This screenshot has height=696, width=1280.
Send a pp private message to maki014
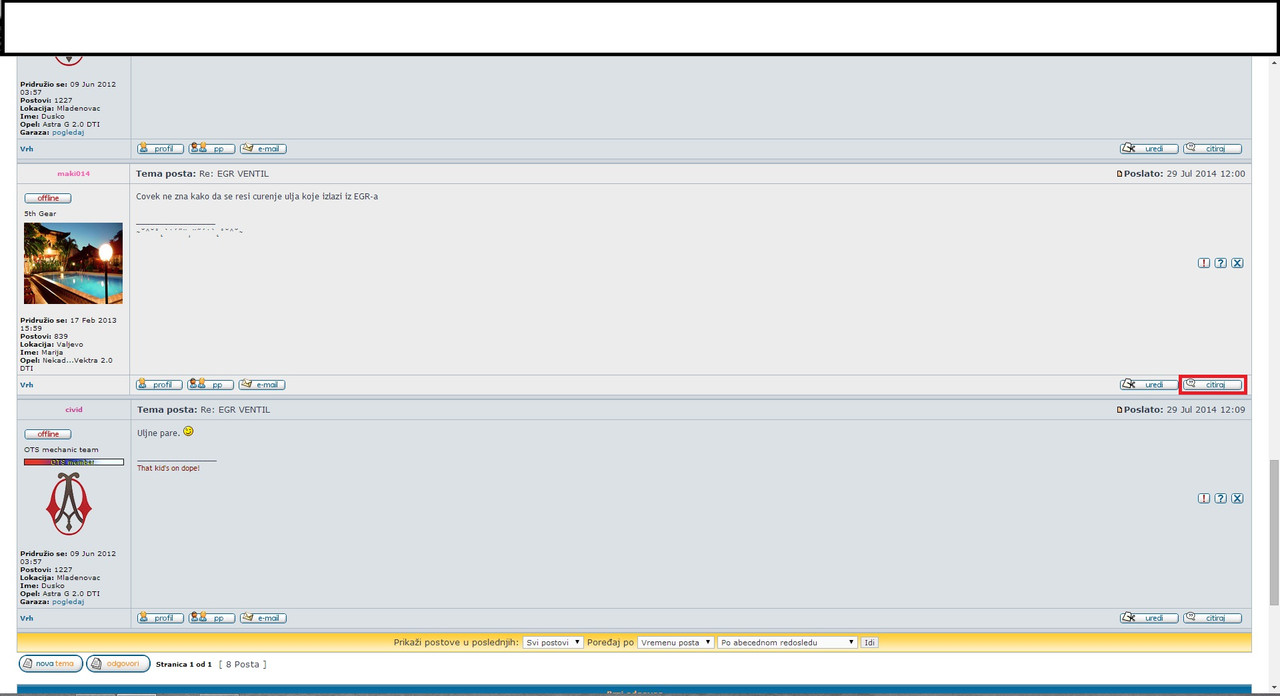pyautogui.click(x=211, y=385)
